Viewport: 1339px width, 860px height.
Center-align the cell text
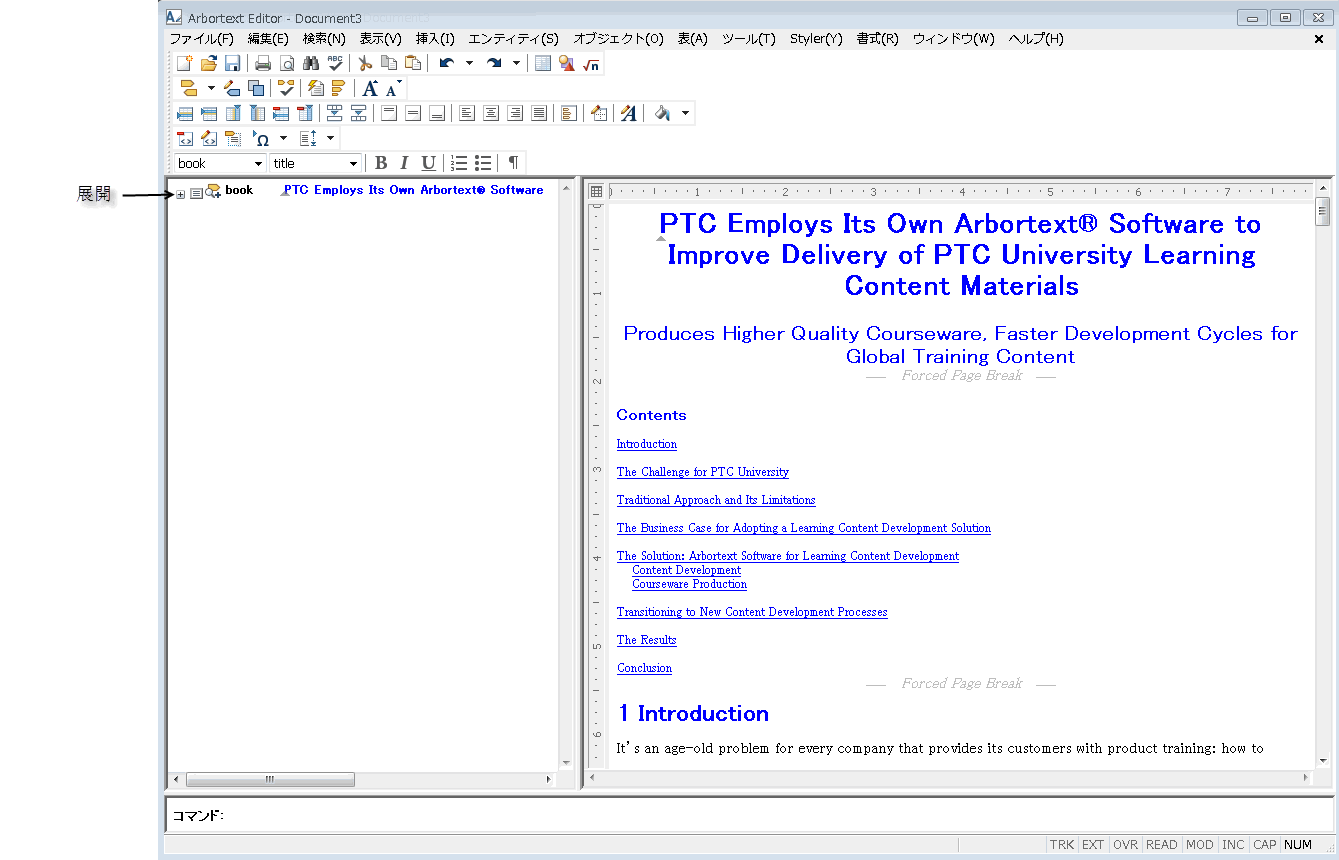point(491,113)
